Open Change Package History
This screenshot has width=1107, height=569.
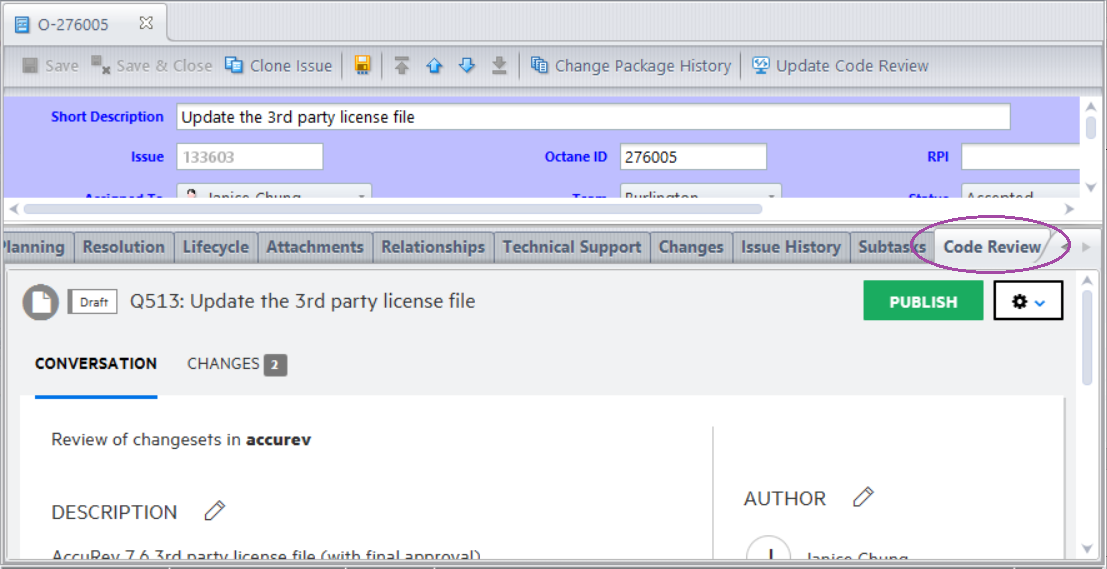631,66
